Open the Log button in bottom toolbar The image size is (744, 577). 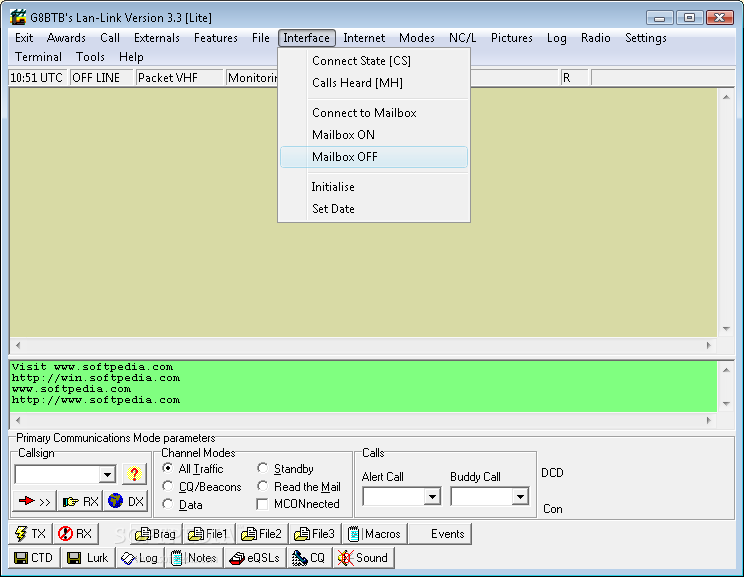tap(140, 558)
